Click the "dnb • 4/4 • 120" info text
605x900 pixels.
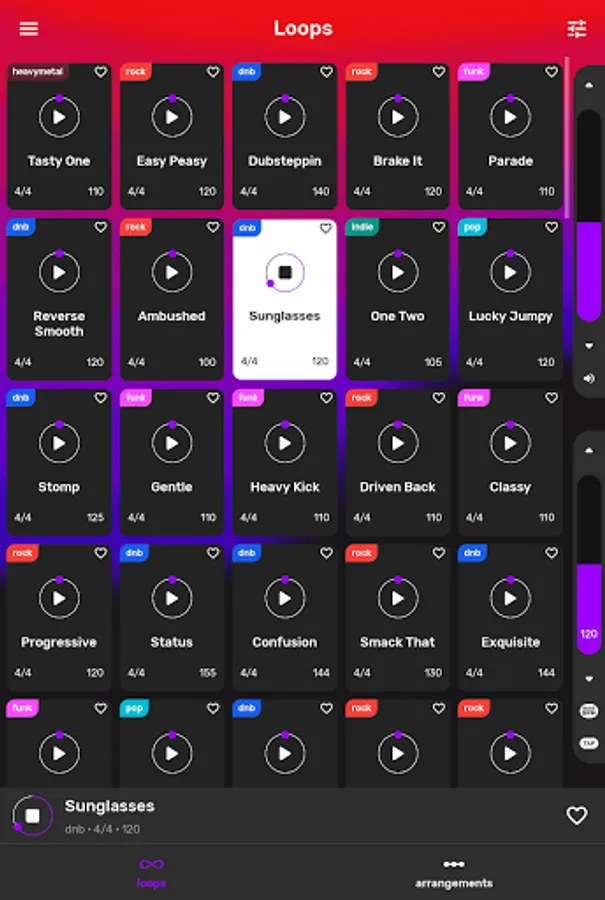tap(102, 829)
